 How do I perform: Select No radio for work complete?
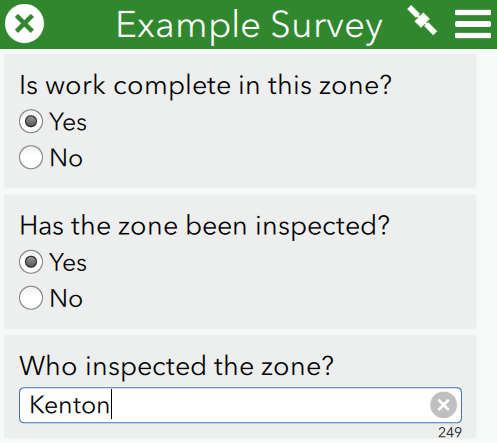click(31, 157)
